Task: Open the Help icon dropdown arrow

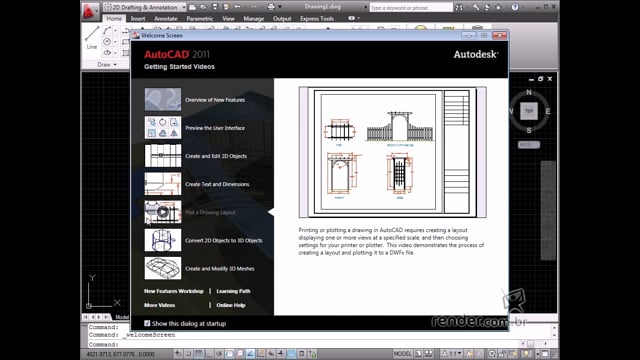Action: (522, 7)
